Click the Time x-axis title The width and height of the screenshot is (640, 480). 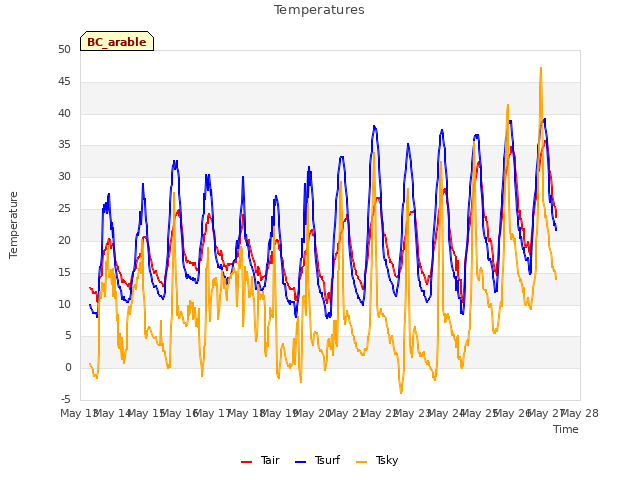click(x=566, y=429)
